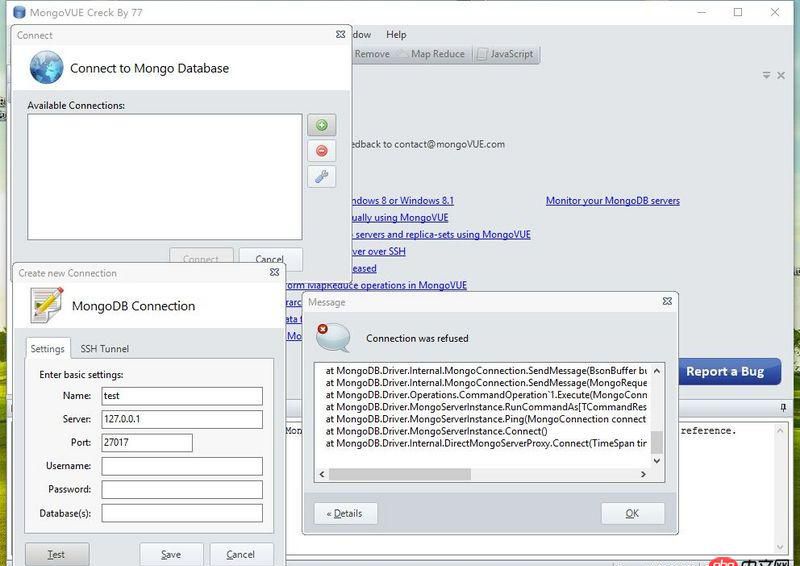Click the Remove toolbar item
Screen dimensions: 800x566
tap(372, 54)
